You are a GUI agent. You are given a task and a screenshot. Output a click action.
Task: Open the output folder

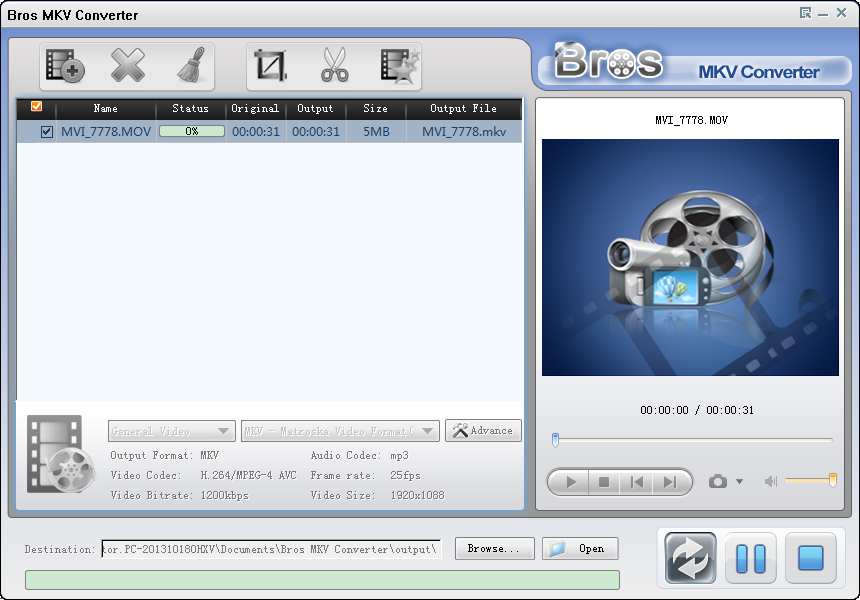click(x=580, y=548)
